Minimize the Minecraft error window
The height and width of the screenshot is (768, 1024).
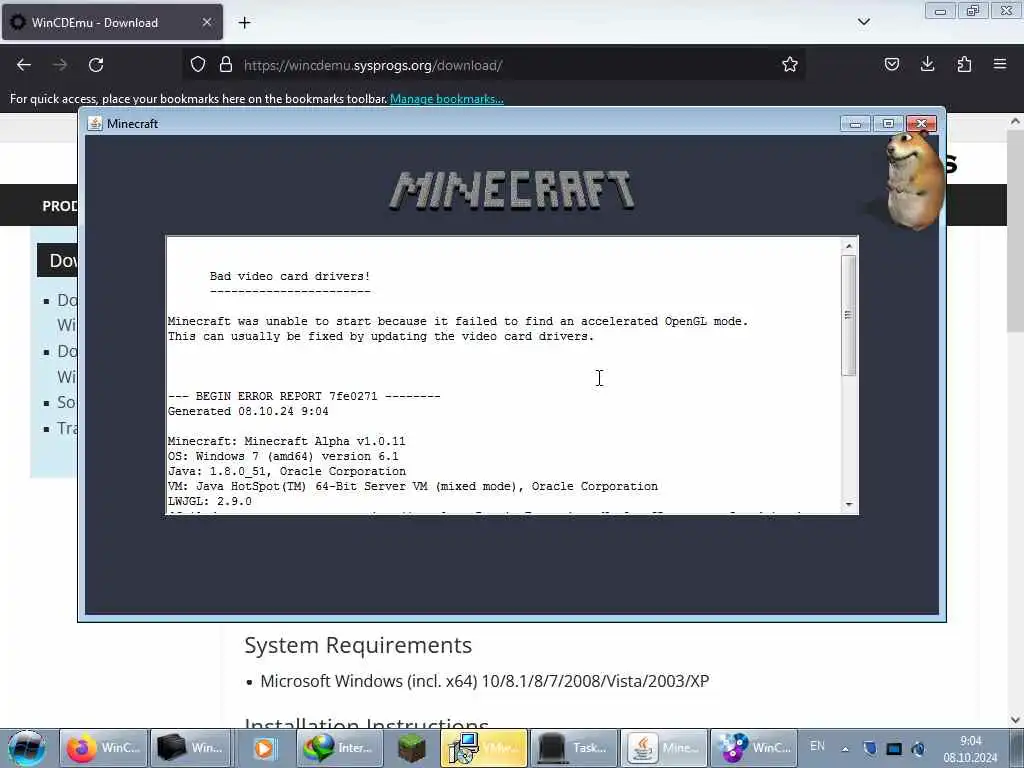(x=855, y=123)
